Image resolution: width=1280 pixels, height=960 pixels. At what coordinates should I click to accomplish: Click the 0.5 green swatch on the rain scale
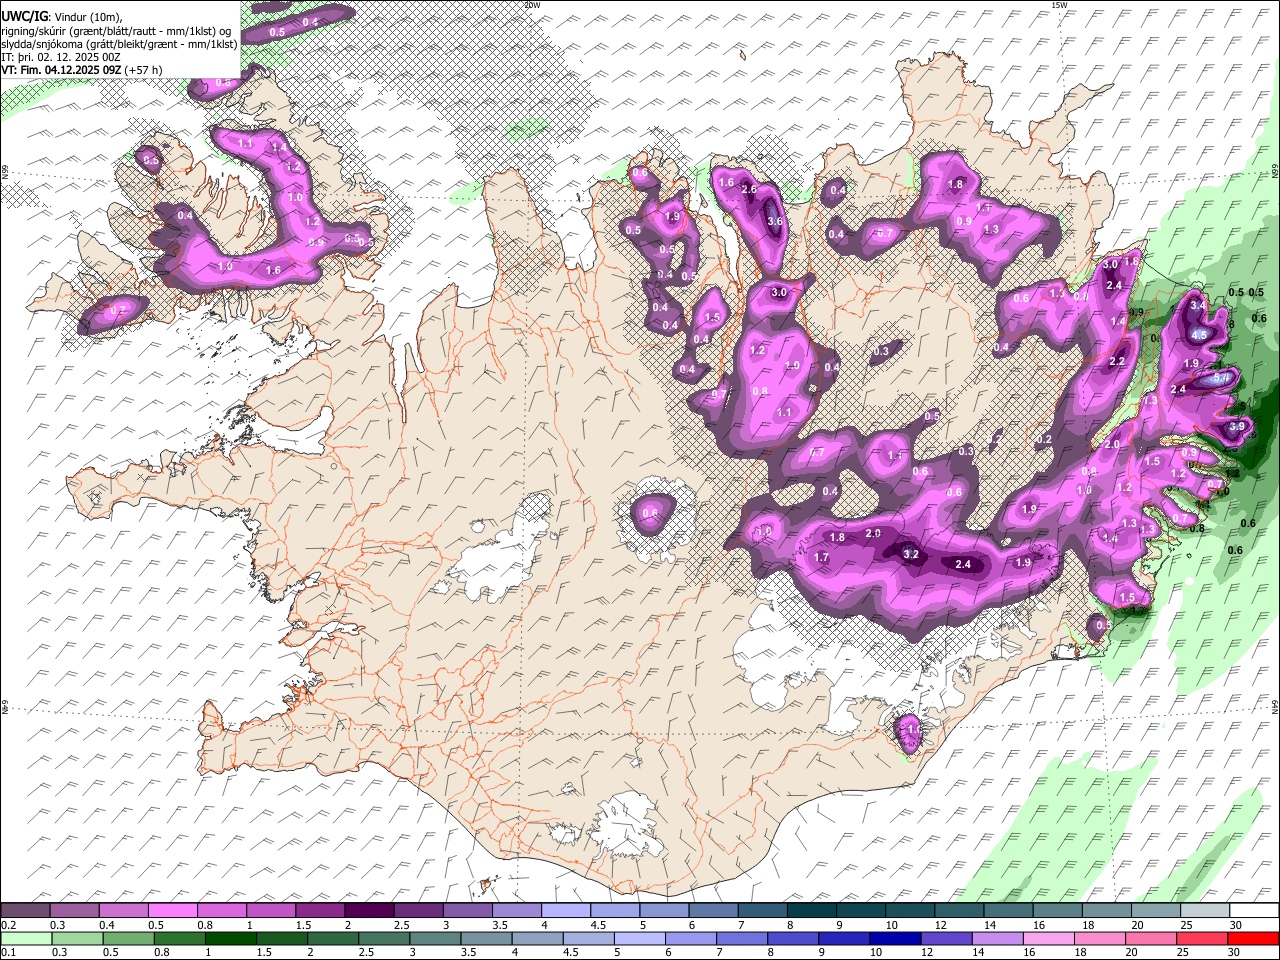click(x=128, y=938)
